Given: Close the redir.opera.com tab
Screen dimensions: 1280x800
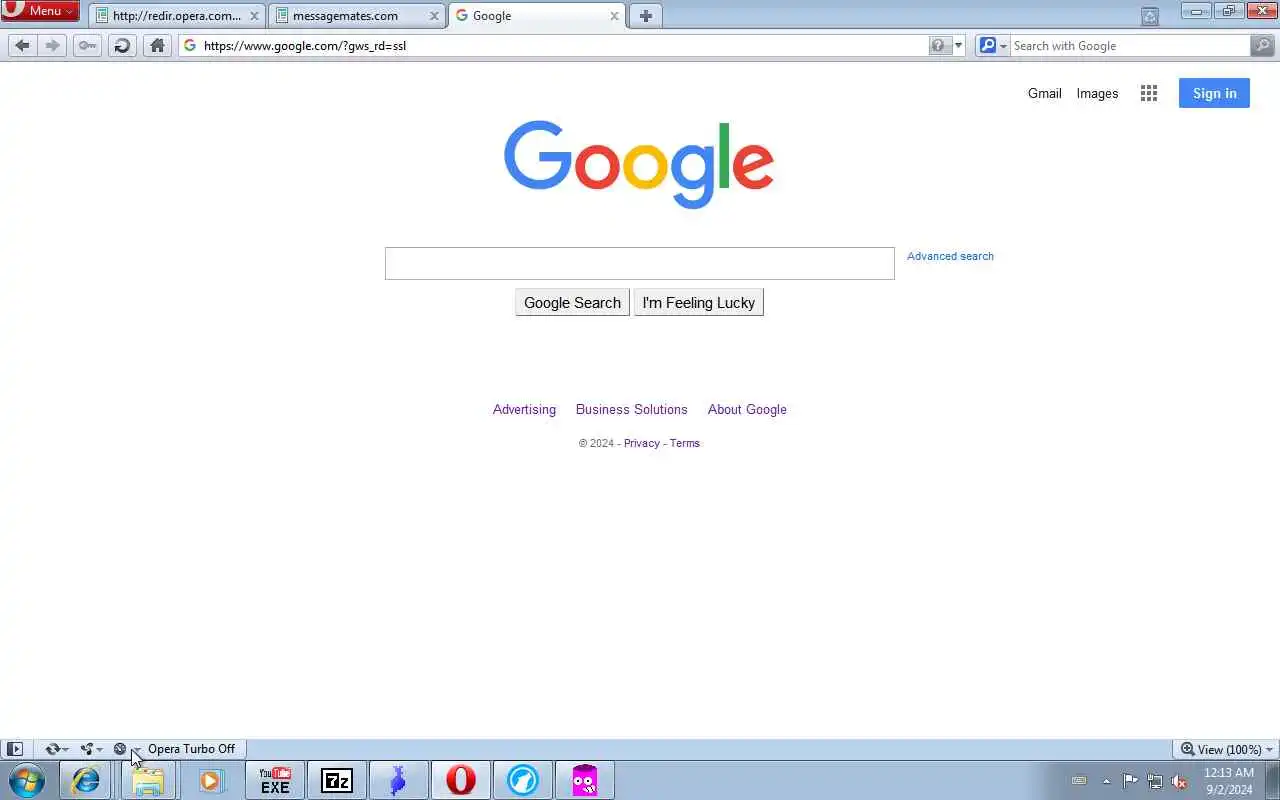Looking at the screenshot, I should point(254,16).
